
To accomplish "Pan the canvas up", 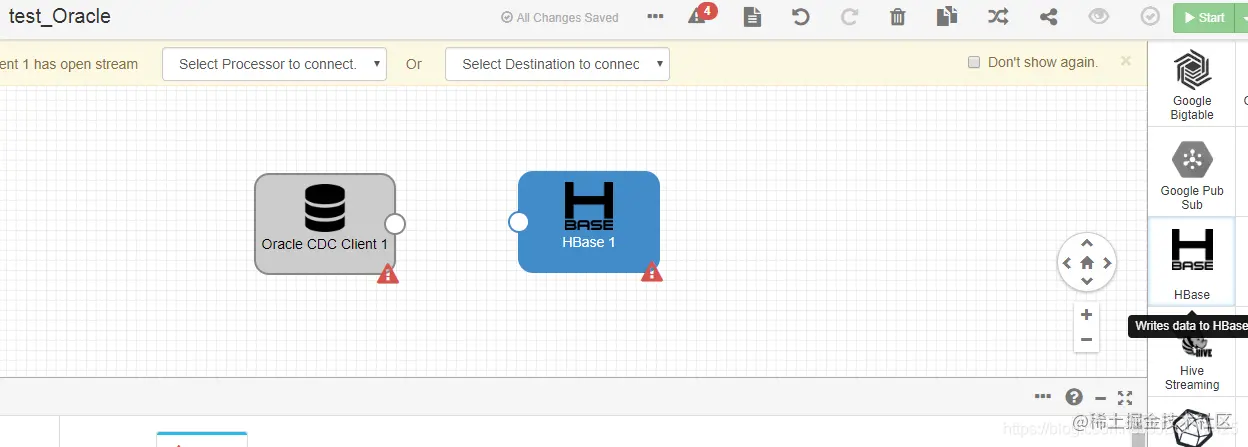I will coord(1087,243).
